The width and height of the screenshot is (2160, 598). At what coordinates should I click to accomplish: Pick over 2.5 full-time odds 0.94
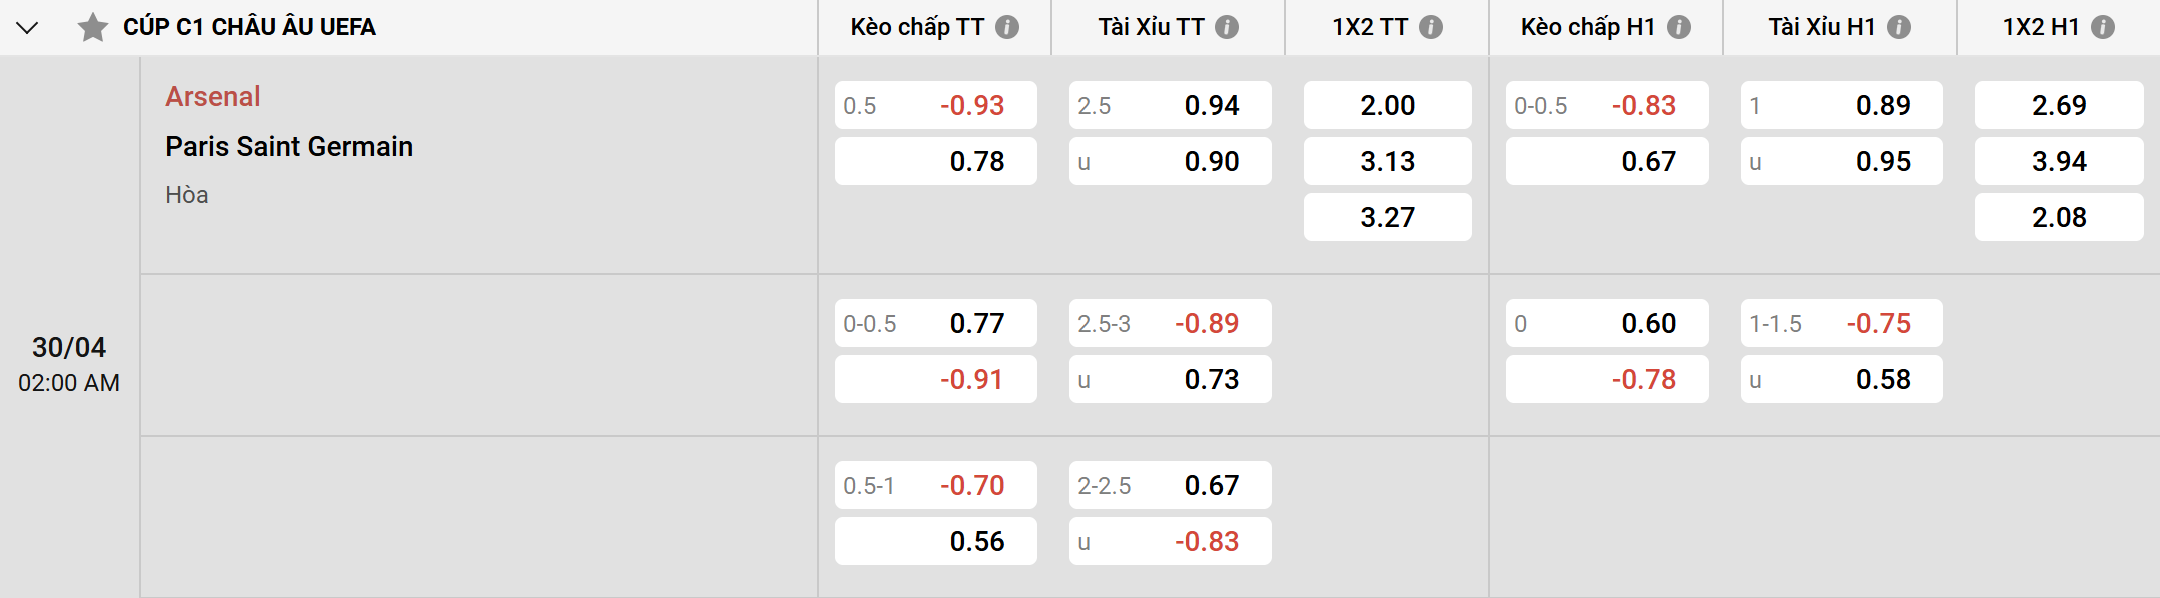tap(1170, 105)
